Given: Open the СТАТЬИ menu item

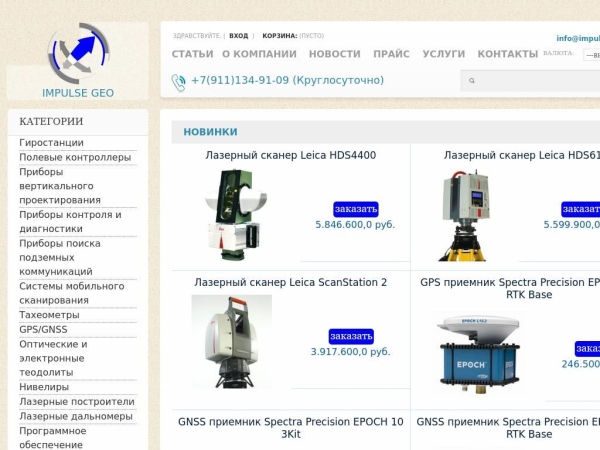Looking at the screenshot, I should (x=192, y=54).
